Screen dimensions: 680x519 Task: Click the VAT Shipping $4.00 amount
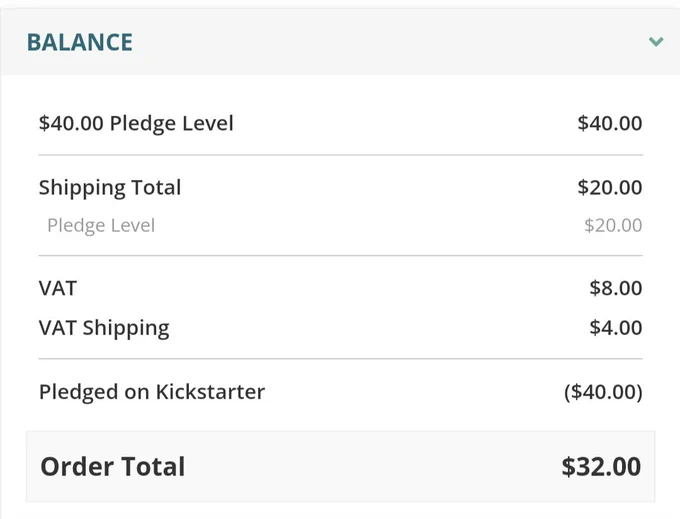616,327
